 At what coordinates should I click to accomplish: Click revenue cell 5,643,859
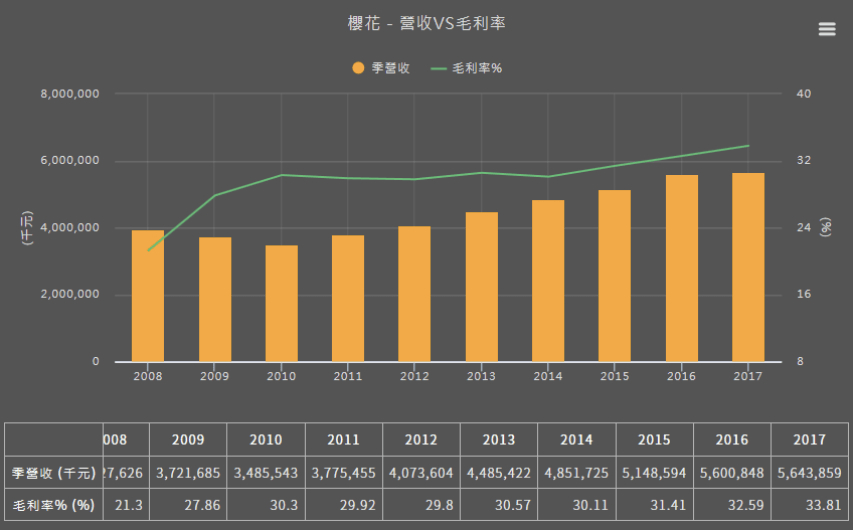click(x=809, y=473)
